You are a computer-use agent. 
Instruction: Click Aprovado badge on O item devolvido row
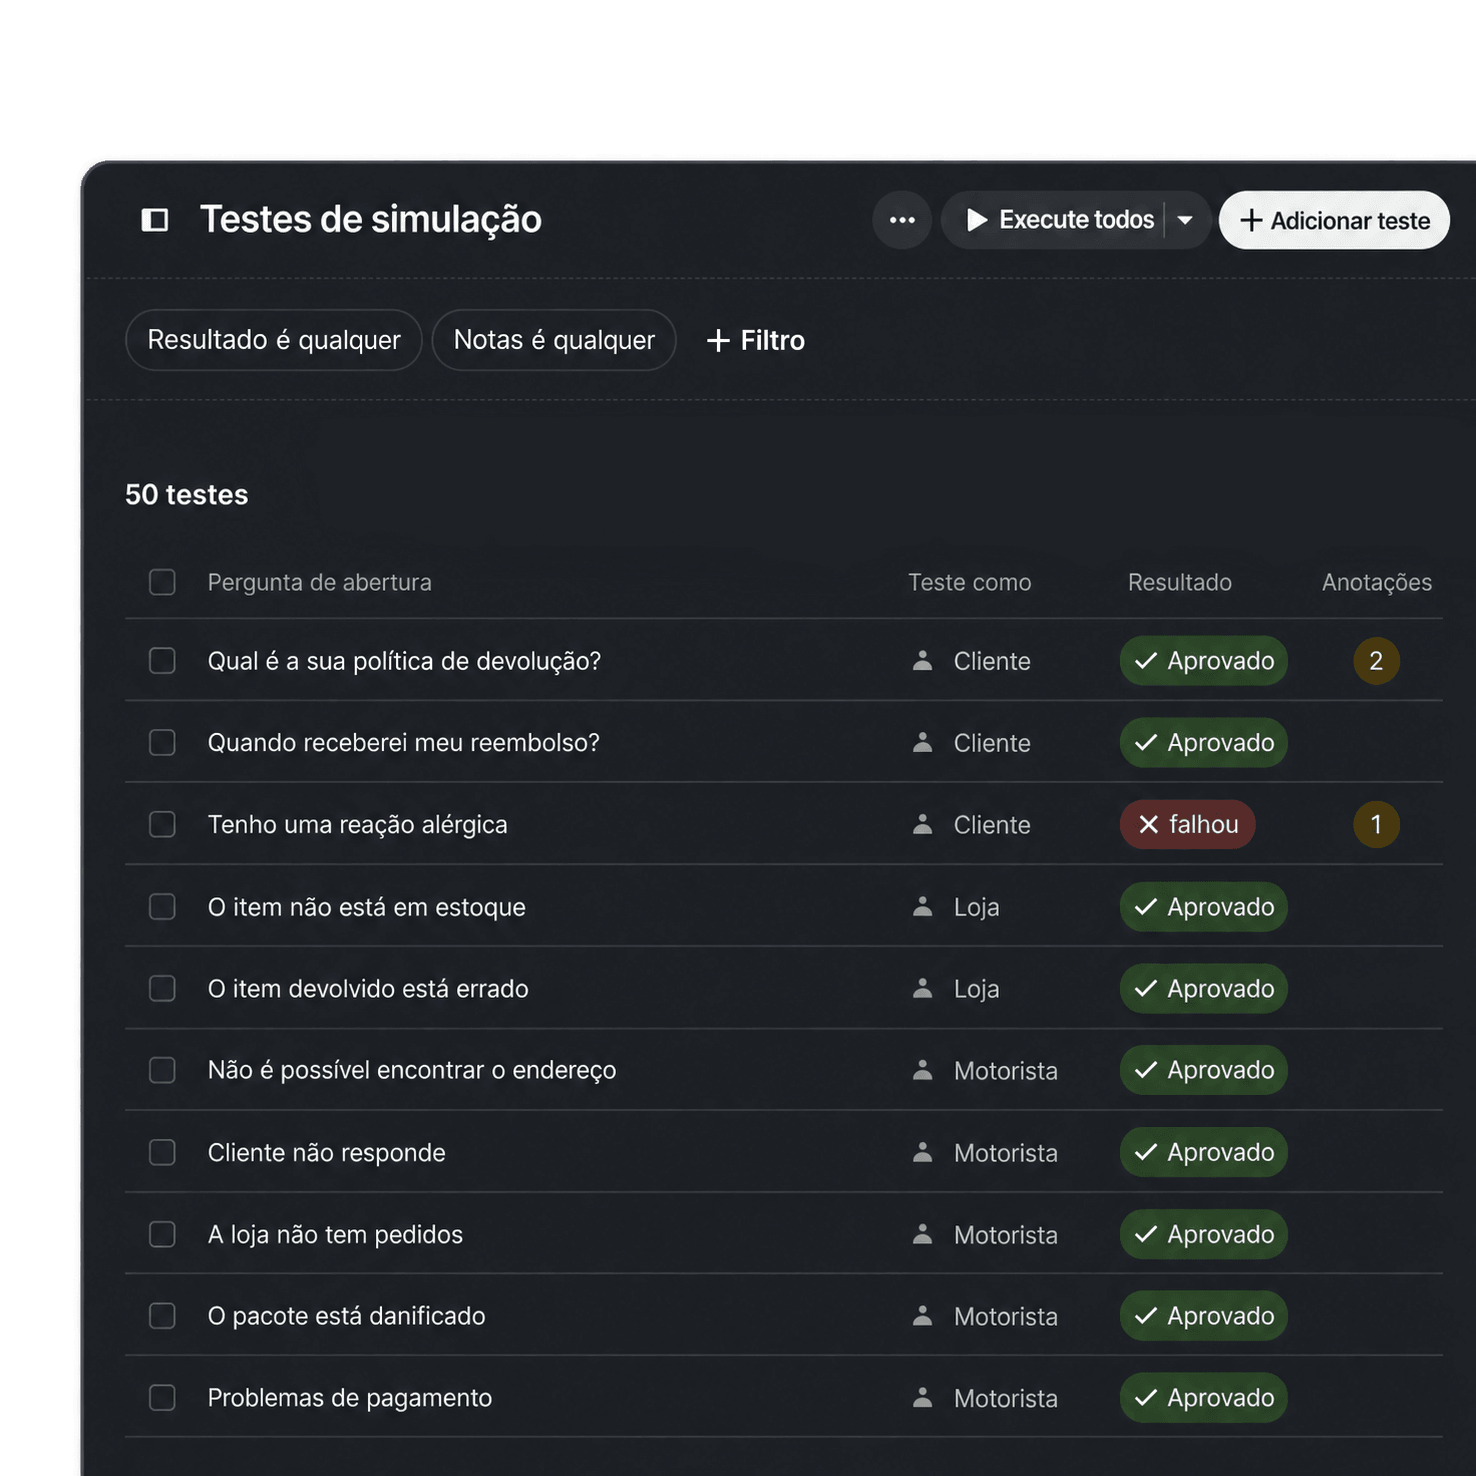coord(1203,989)
